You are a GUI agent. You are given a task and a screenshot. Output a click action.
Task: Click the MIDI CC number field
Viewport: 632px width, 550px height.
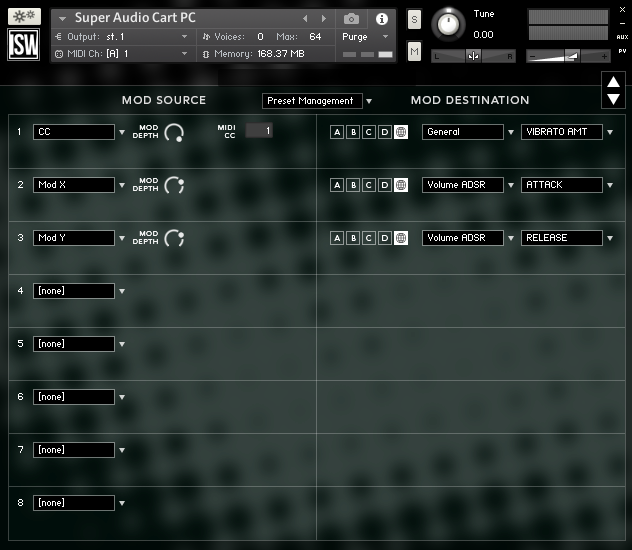[259, 131]
